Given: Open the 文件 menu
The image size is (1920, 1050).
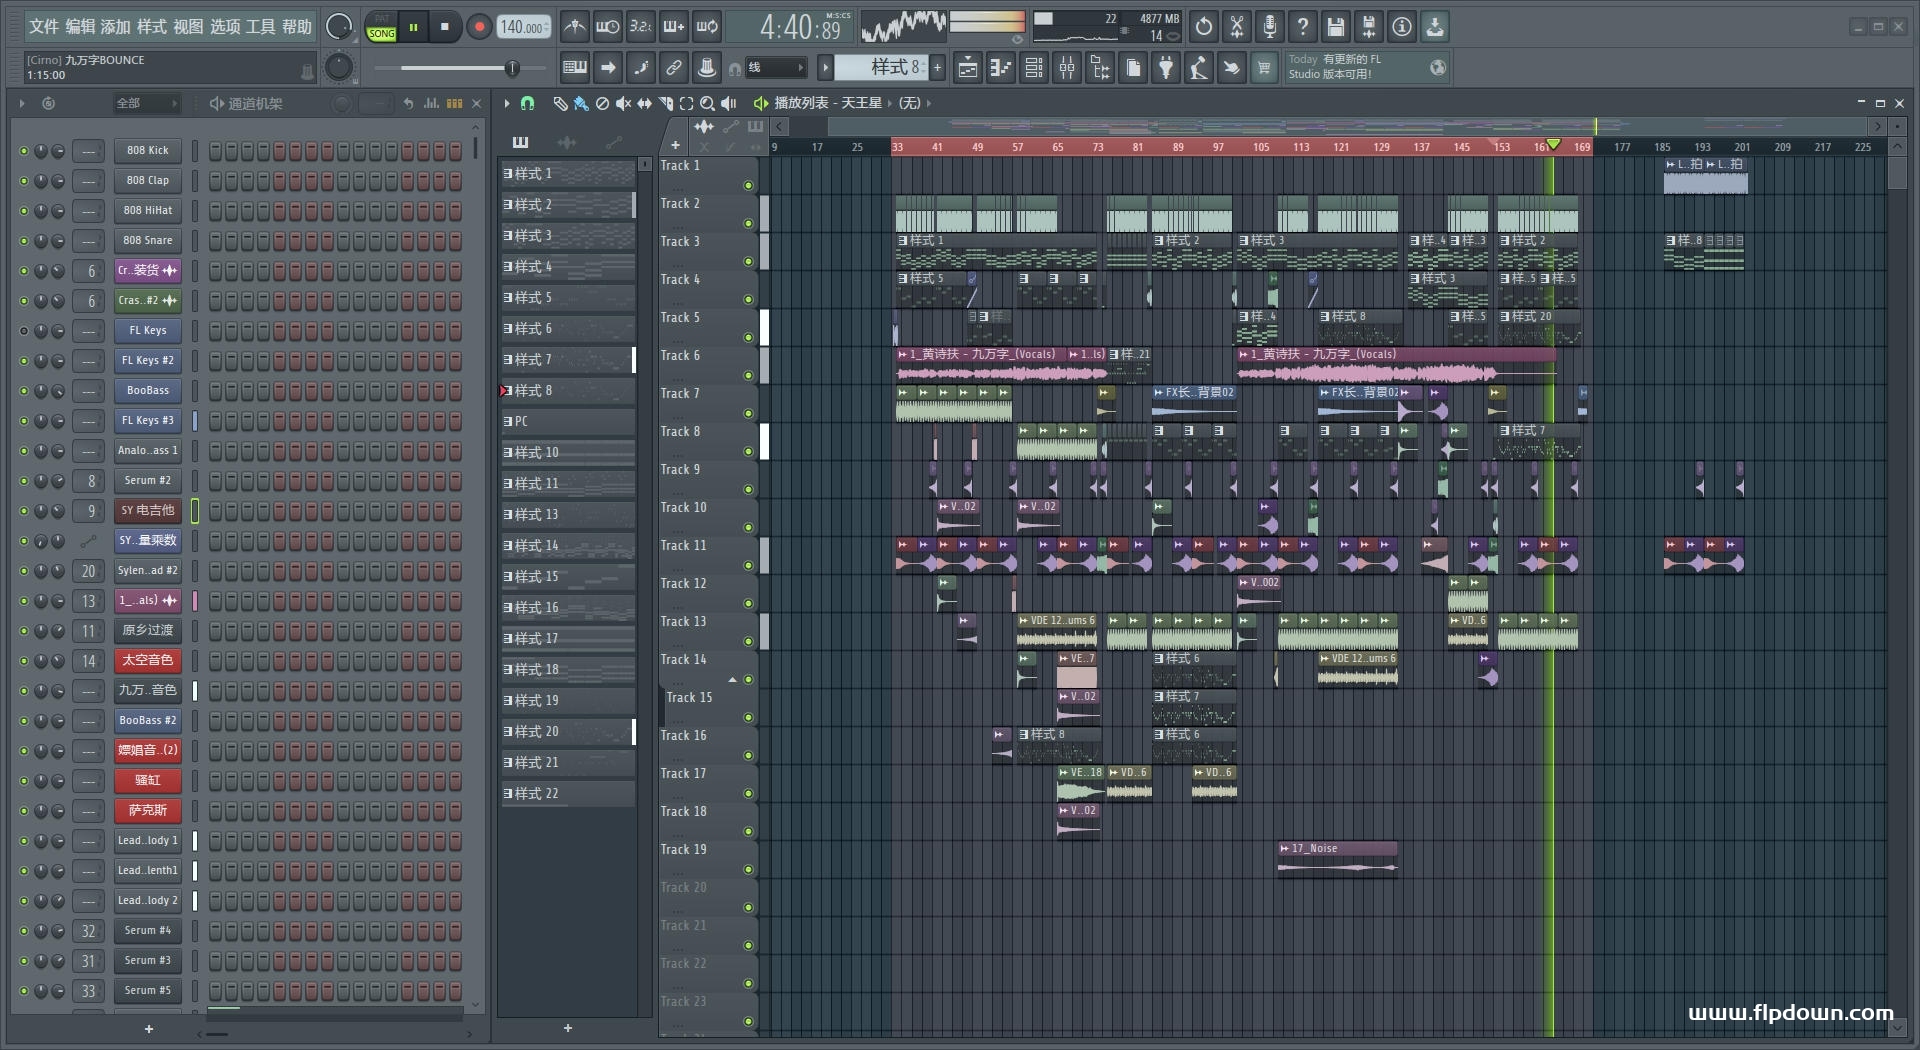Looking at the screenshot, I should (x=43, y=27).
